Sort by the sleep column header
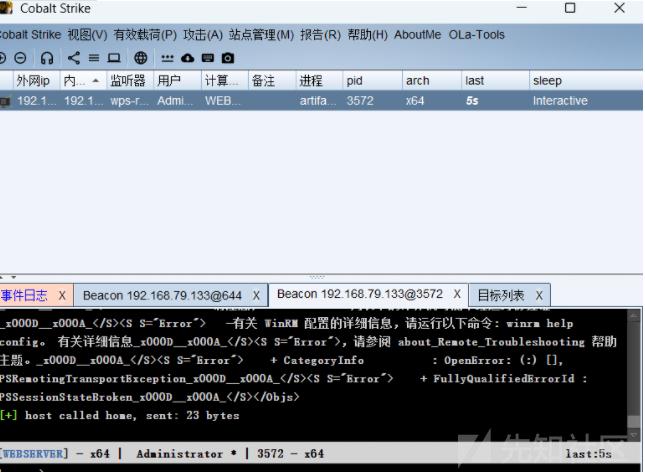Viewport: 645px width, 472px height. 586,81
